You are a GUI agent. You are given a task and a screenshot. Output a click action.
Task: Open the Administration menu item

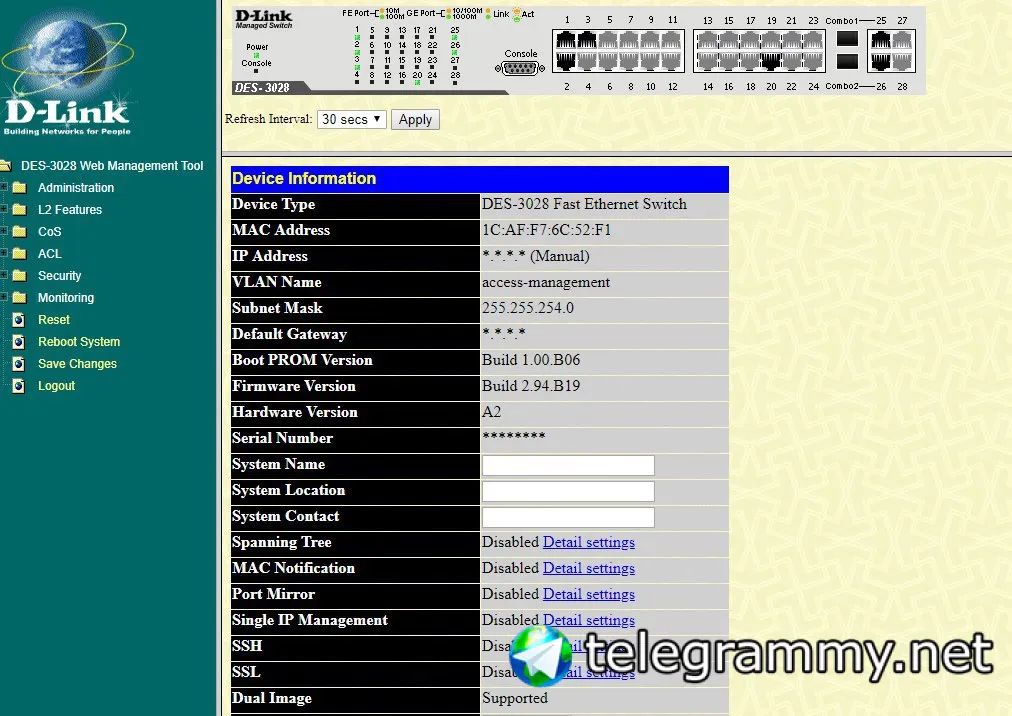[x=76, y=188]
